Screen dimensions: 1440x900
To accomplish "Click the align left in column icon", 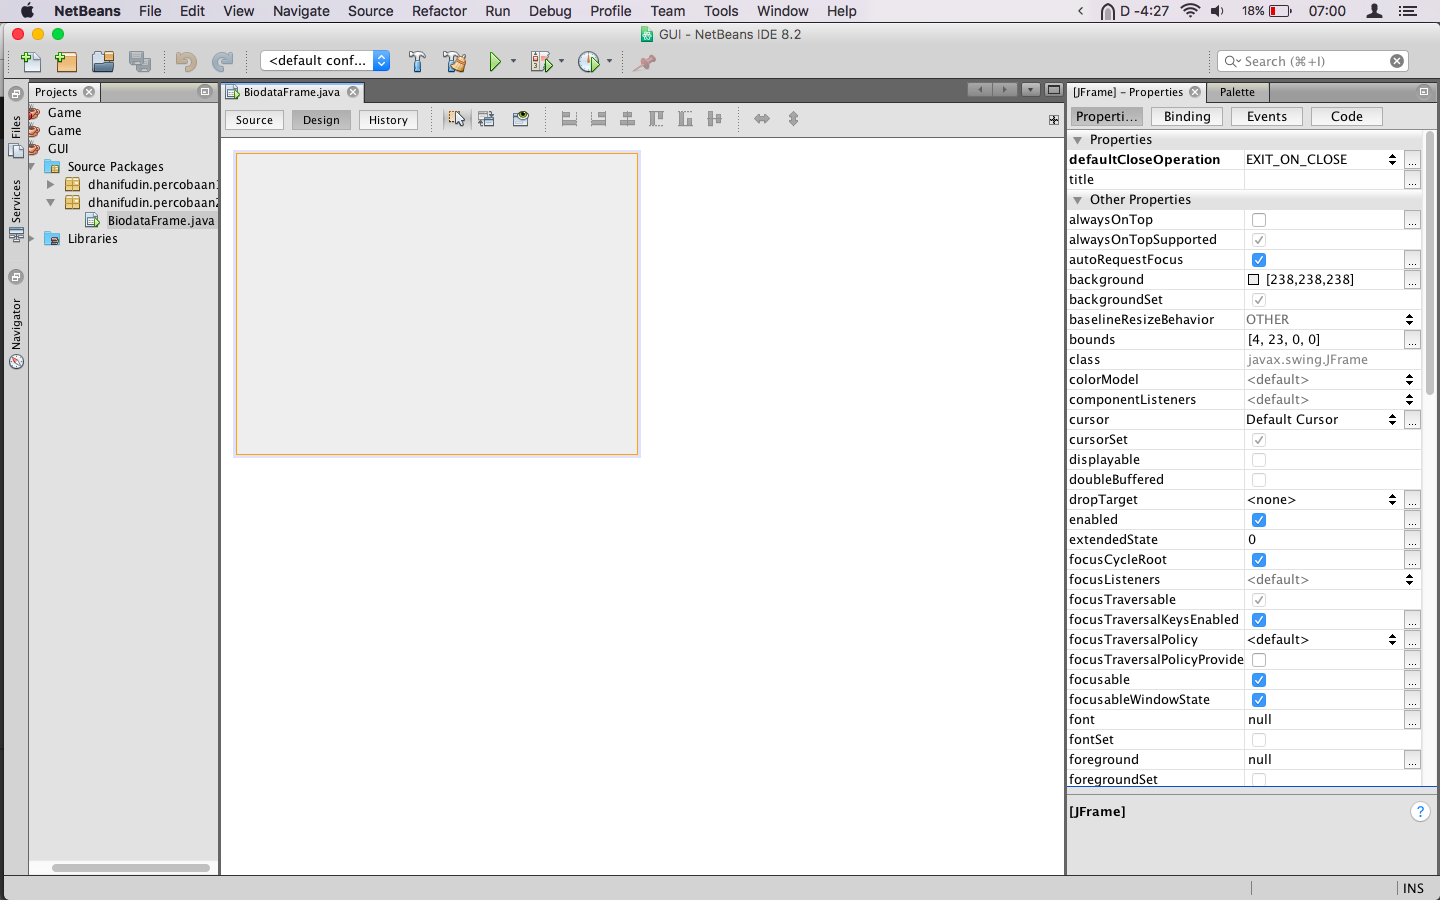I will 569,119.
